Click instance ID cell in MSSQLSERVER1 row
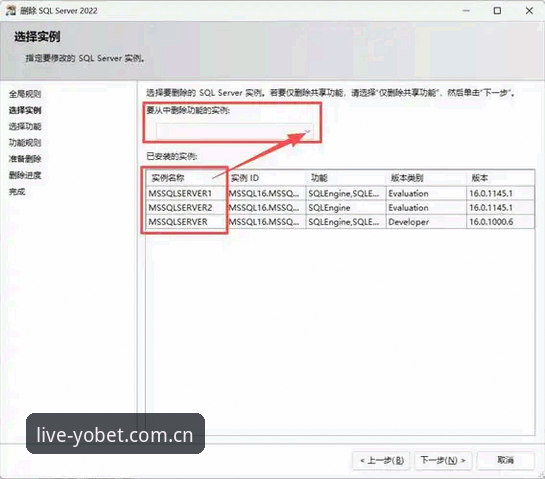The width and height of the screenshot is (545, 479). [266, 193]
